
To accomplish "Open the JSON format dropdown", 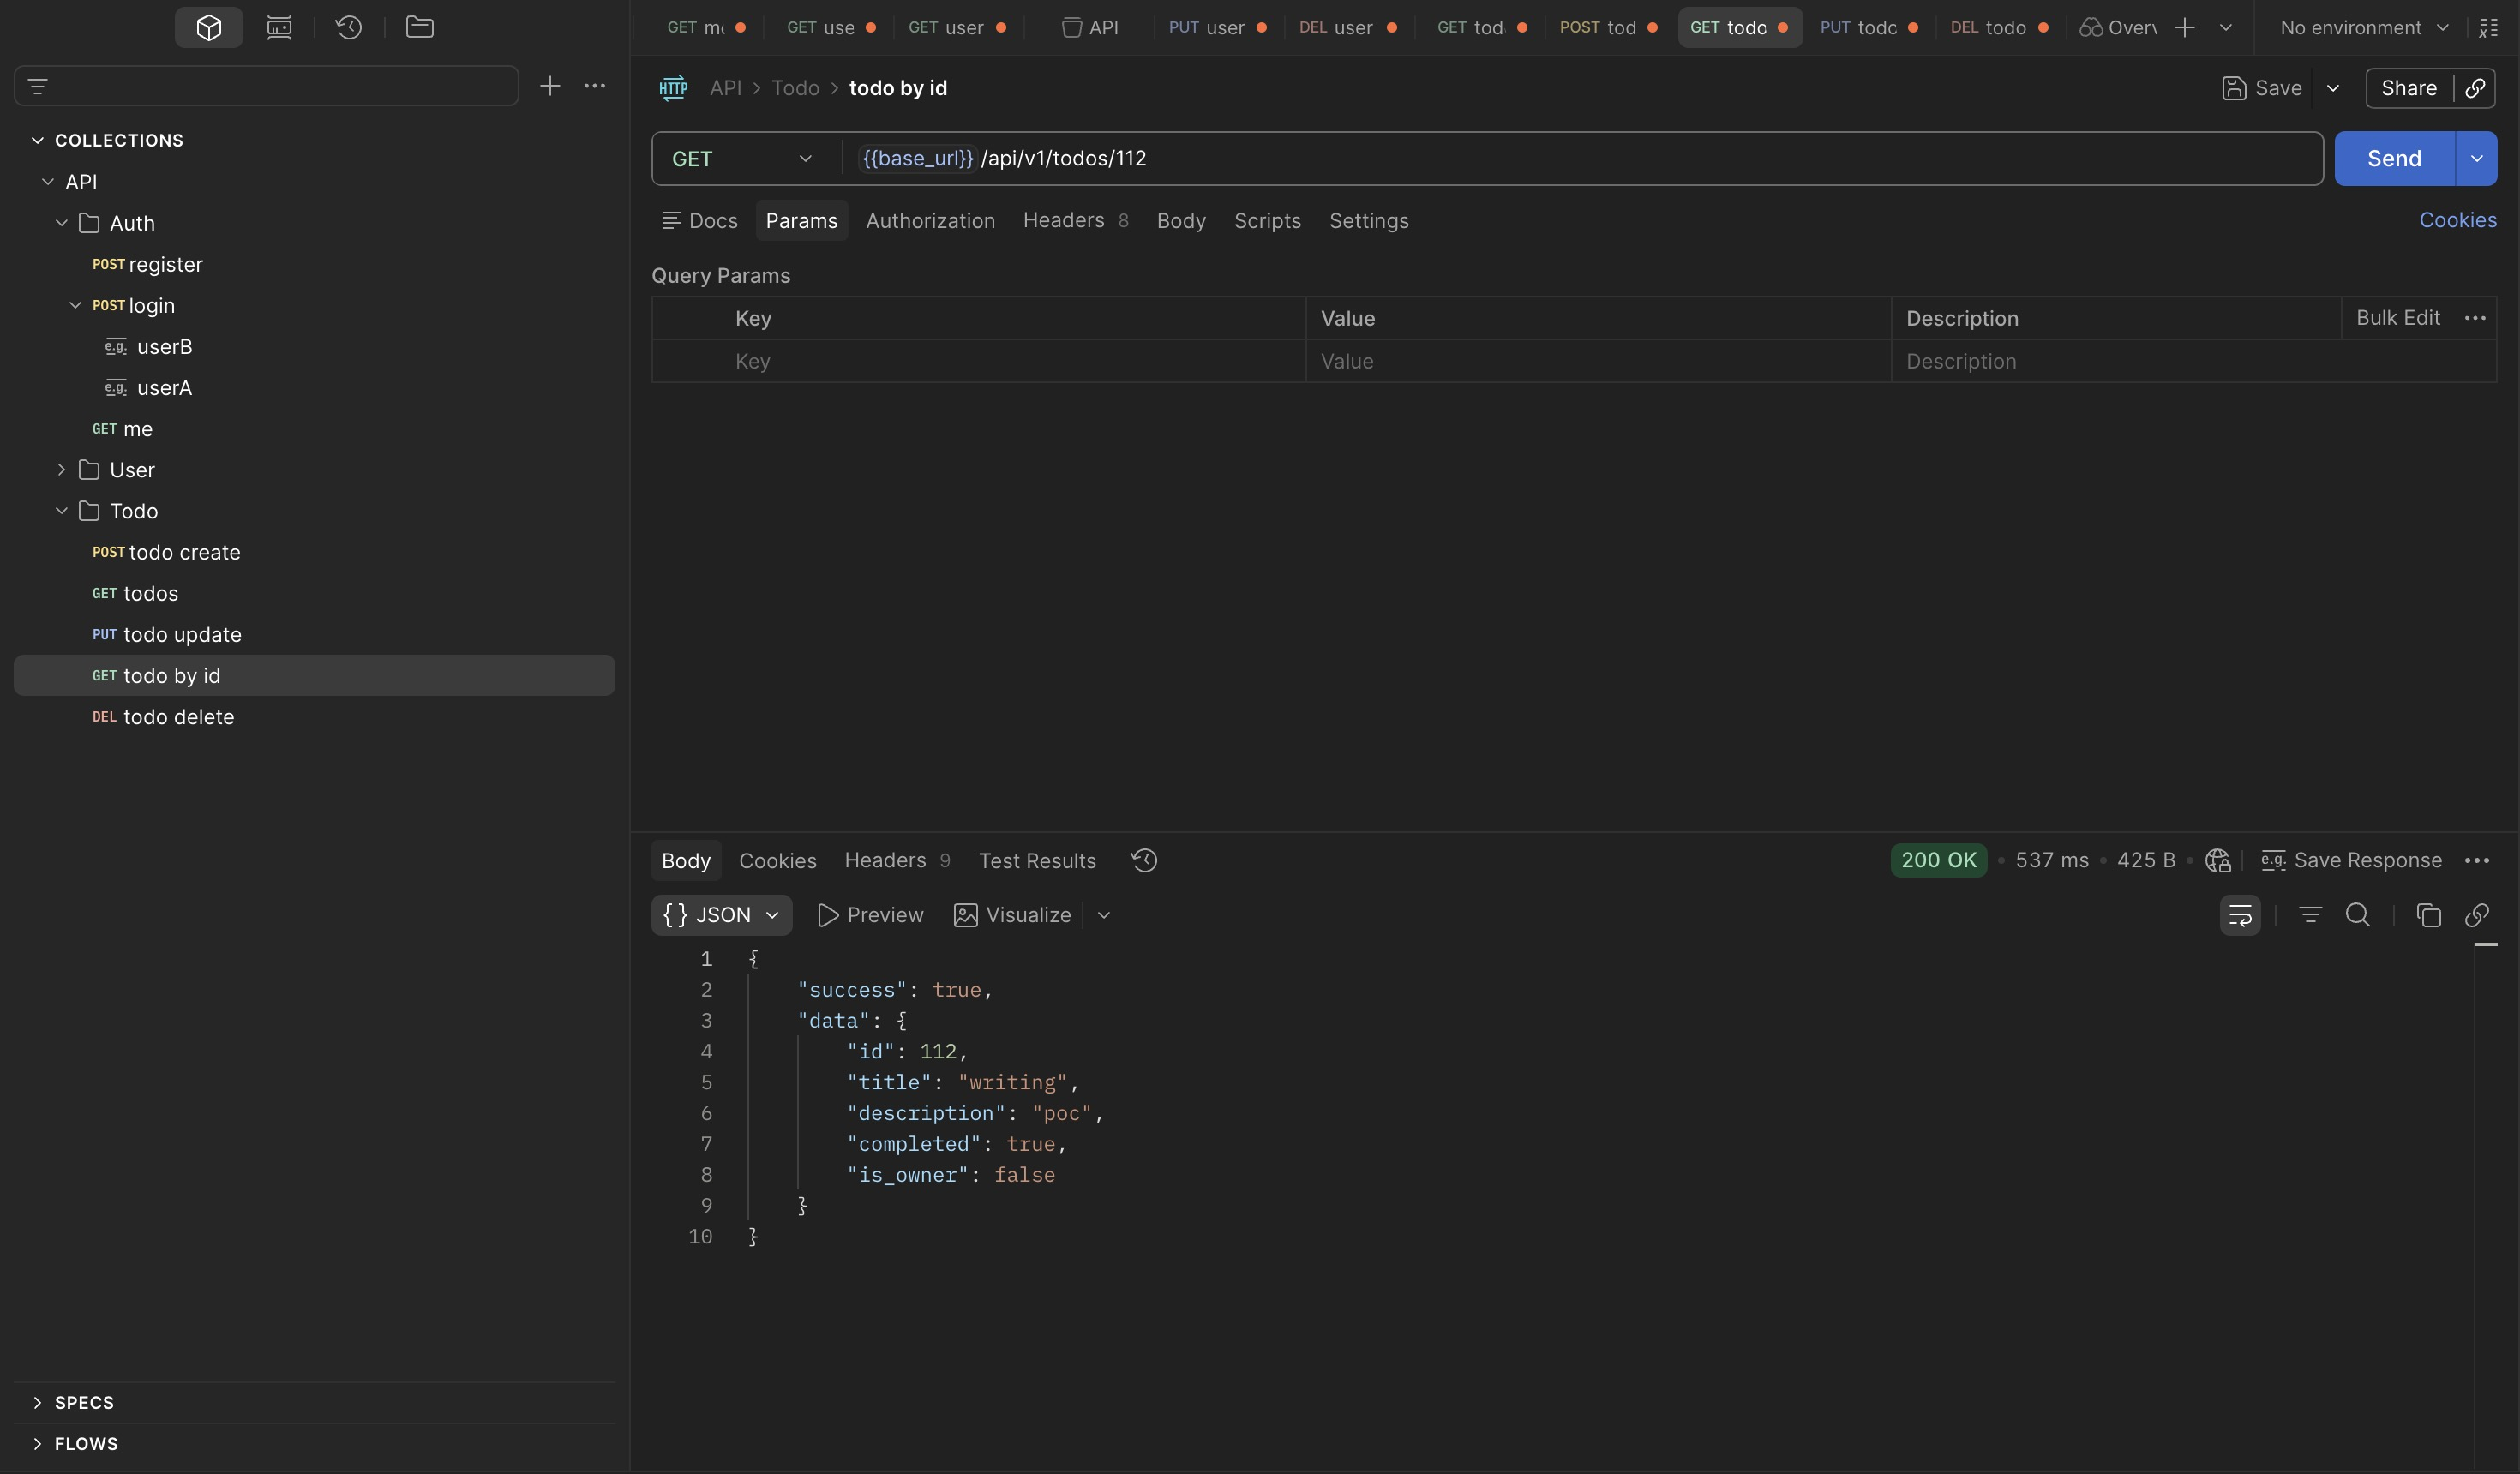I will click(x=721, y=915).
